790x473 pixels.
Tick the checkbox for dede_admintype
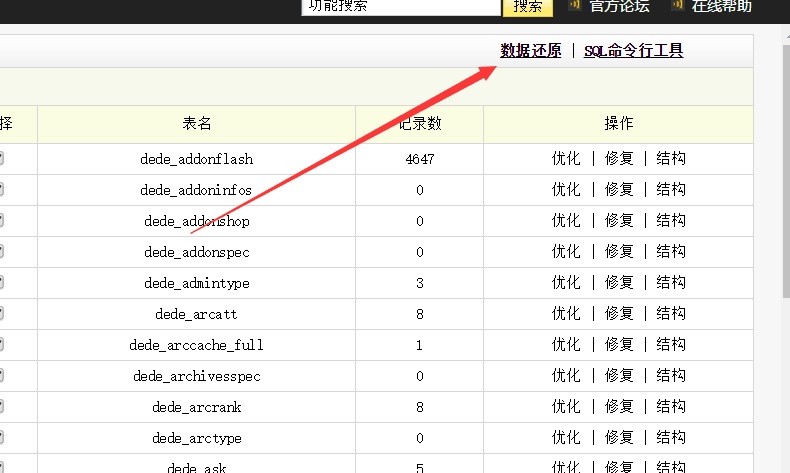tap(1, 282)
